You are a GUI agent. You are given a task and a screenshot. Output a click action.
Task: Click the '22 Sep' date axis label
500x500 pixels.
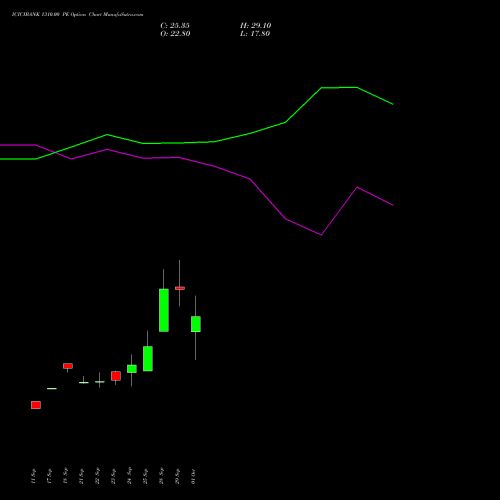pos(97,476)
